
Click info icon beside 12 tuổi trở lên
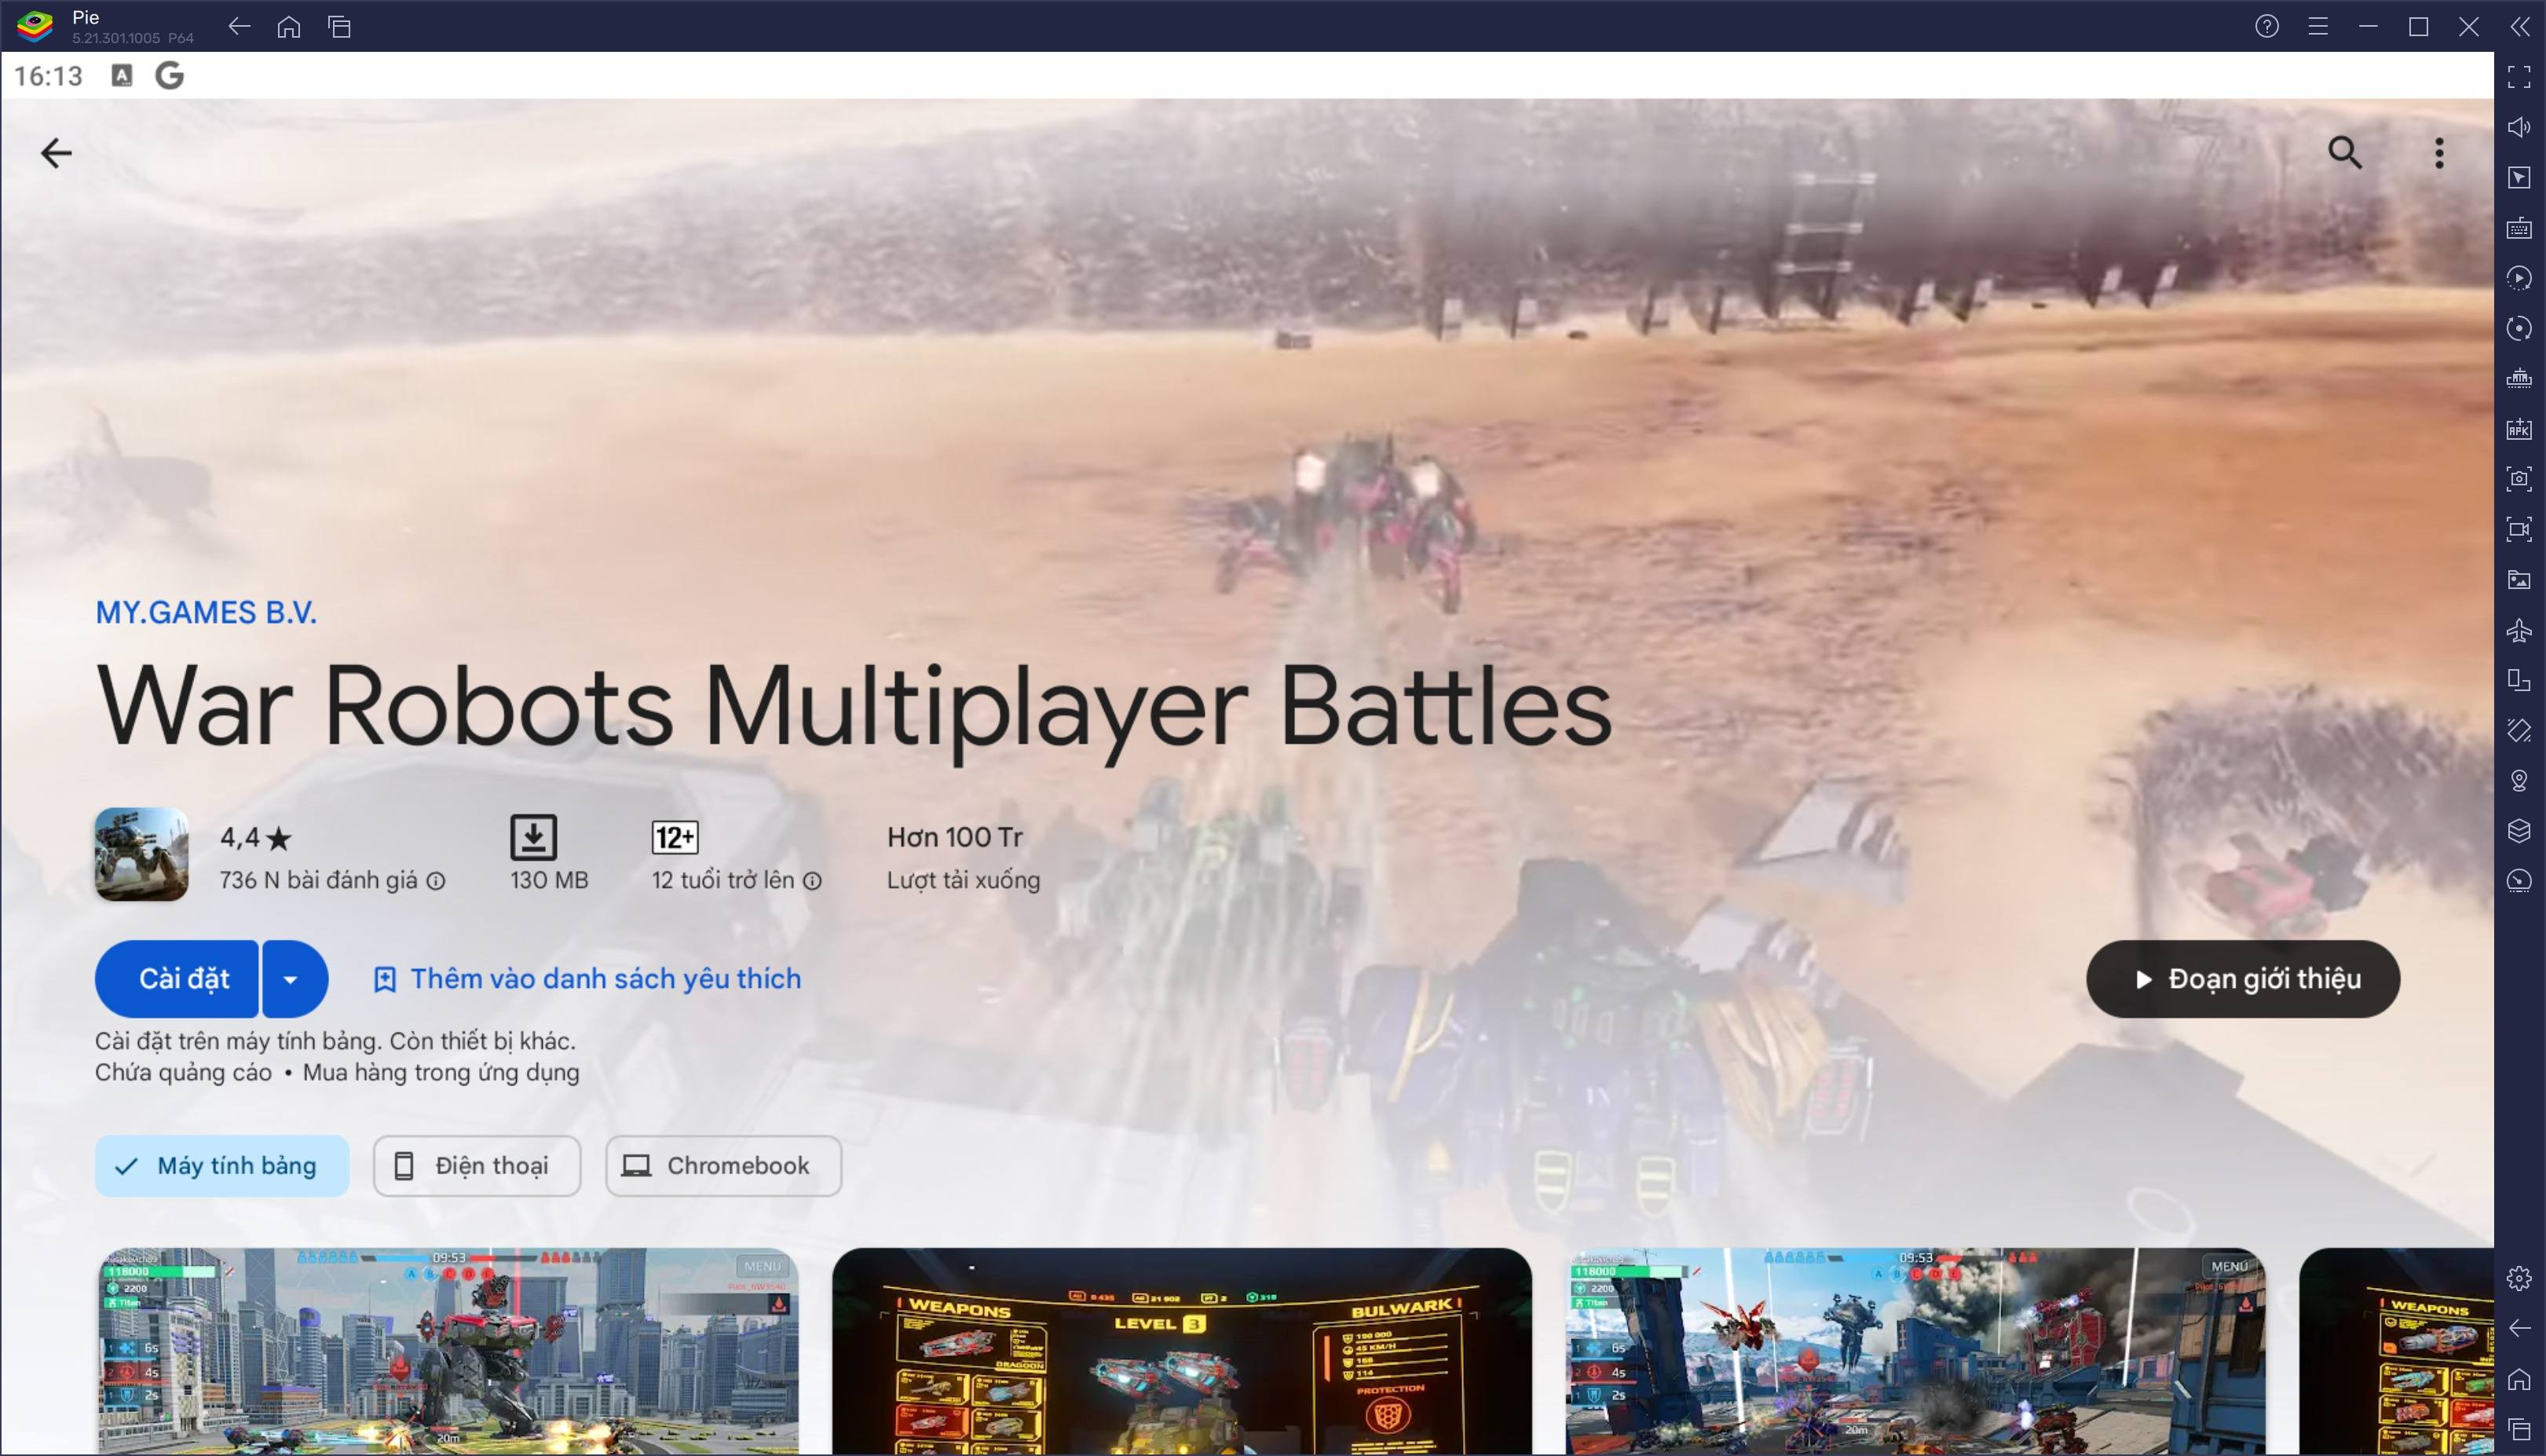(813, 881)
